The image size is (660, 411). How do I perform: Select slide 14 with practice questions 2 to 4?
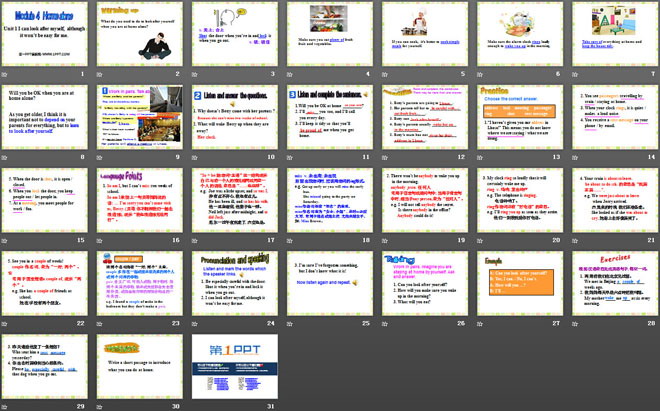pyautogui.click(x=615, y=117)
